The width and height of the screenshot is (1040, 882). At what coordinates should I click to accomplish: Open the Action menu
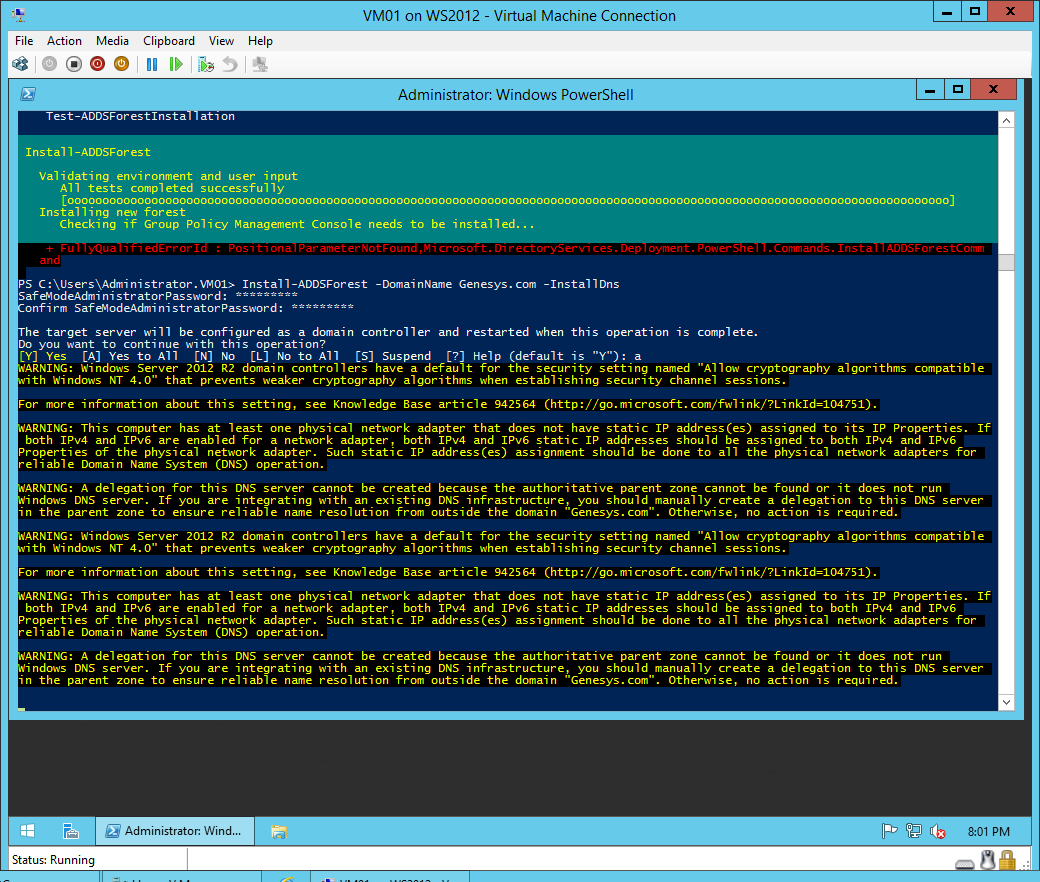64,41
